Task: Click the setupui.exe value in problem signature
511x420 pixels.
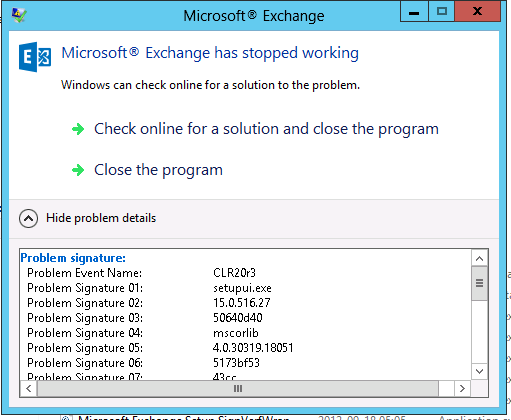Action: pos(242,288)
